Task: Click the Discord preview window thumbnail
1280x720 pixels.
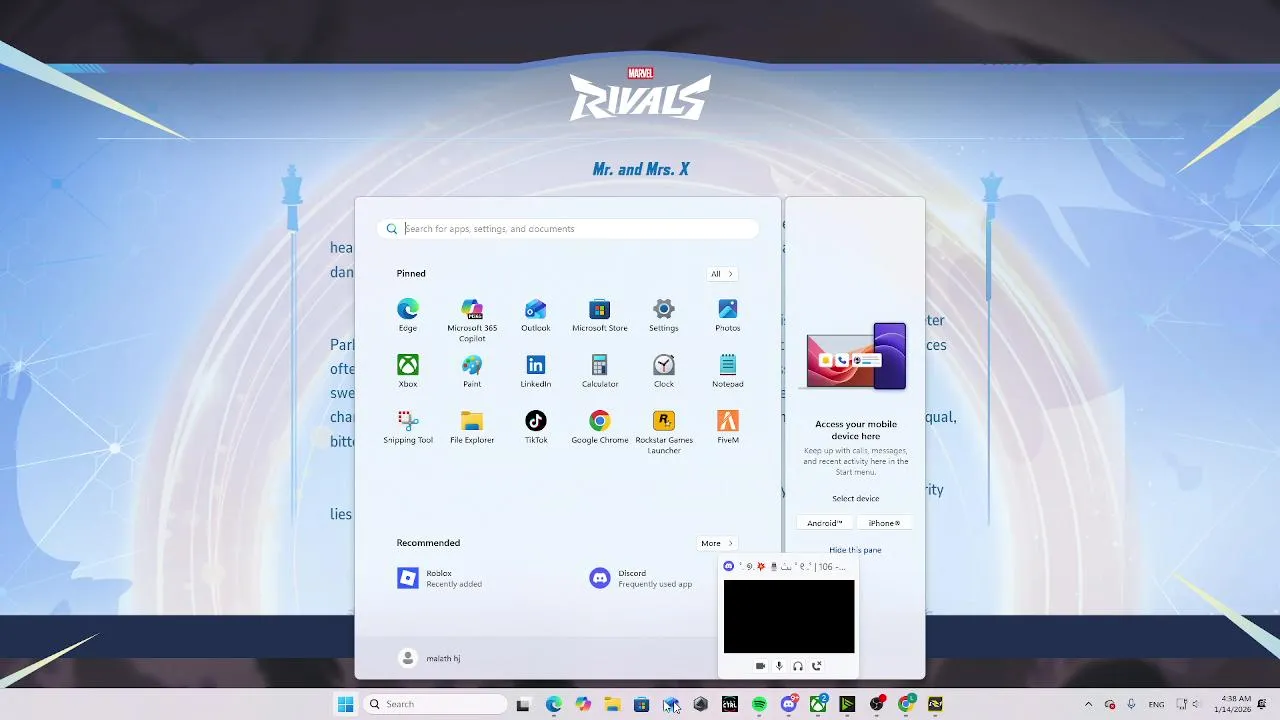Action: pos(789,616)
